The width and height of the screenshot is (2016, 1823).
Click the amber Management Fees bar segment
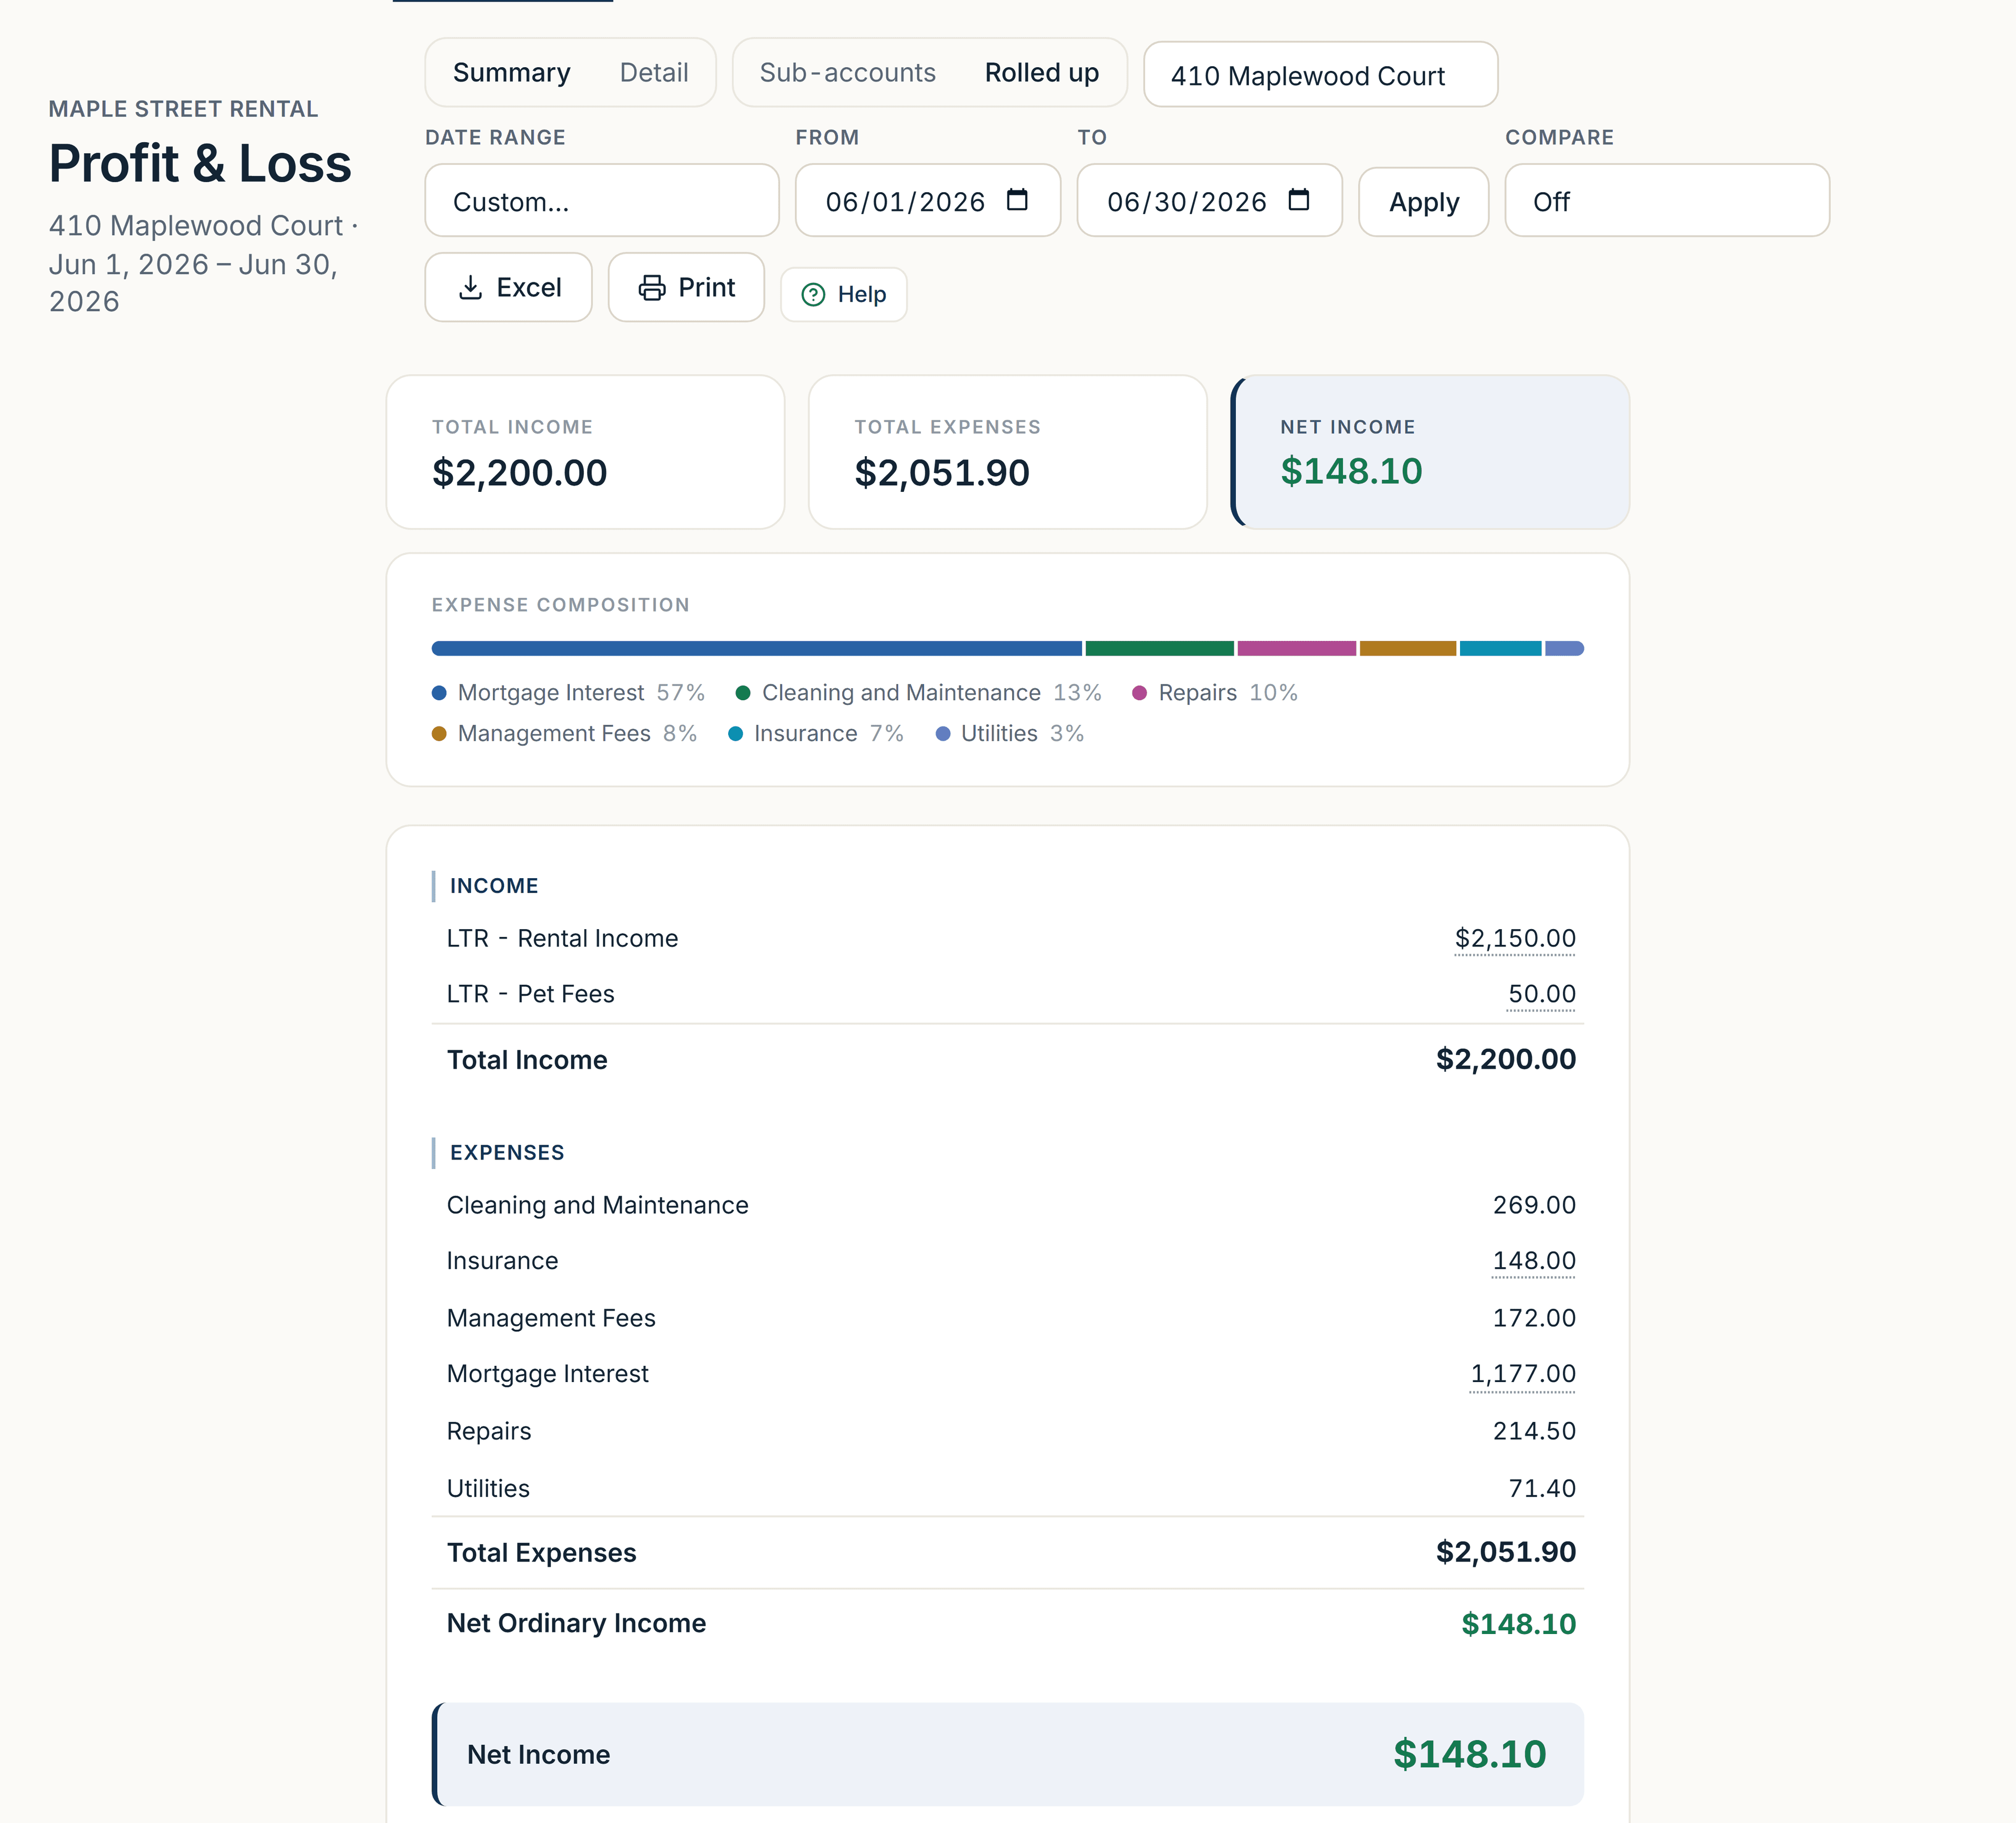coord(1407,648)
